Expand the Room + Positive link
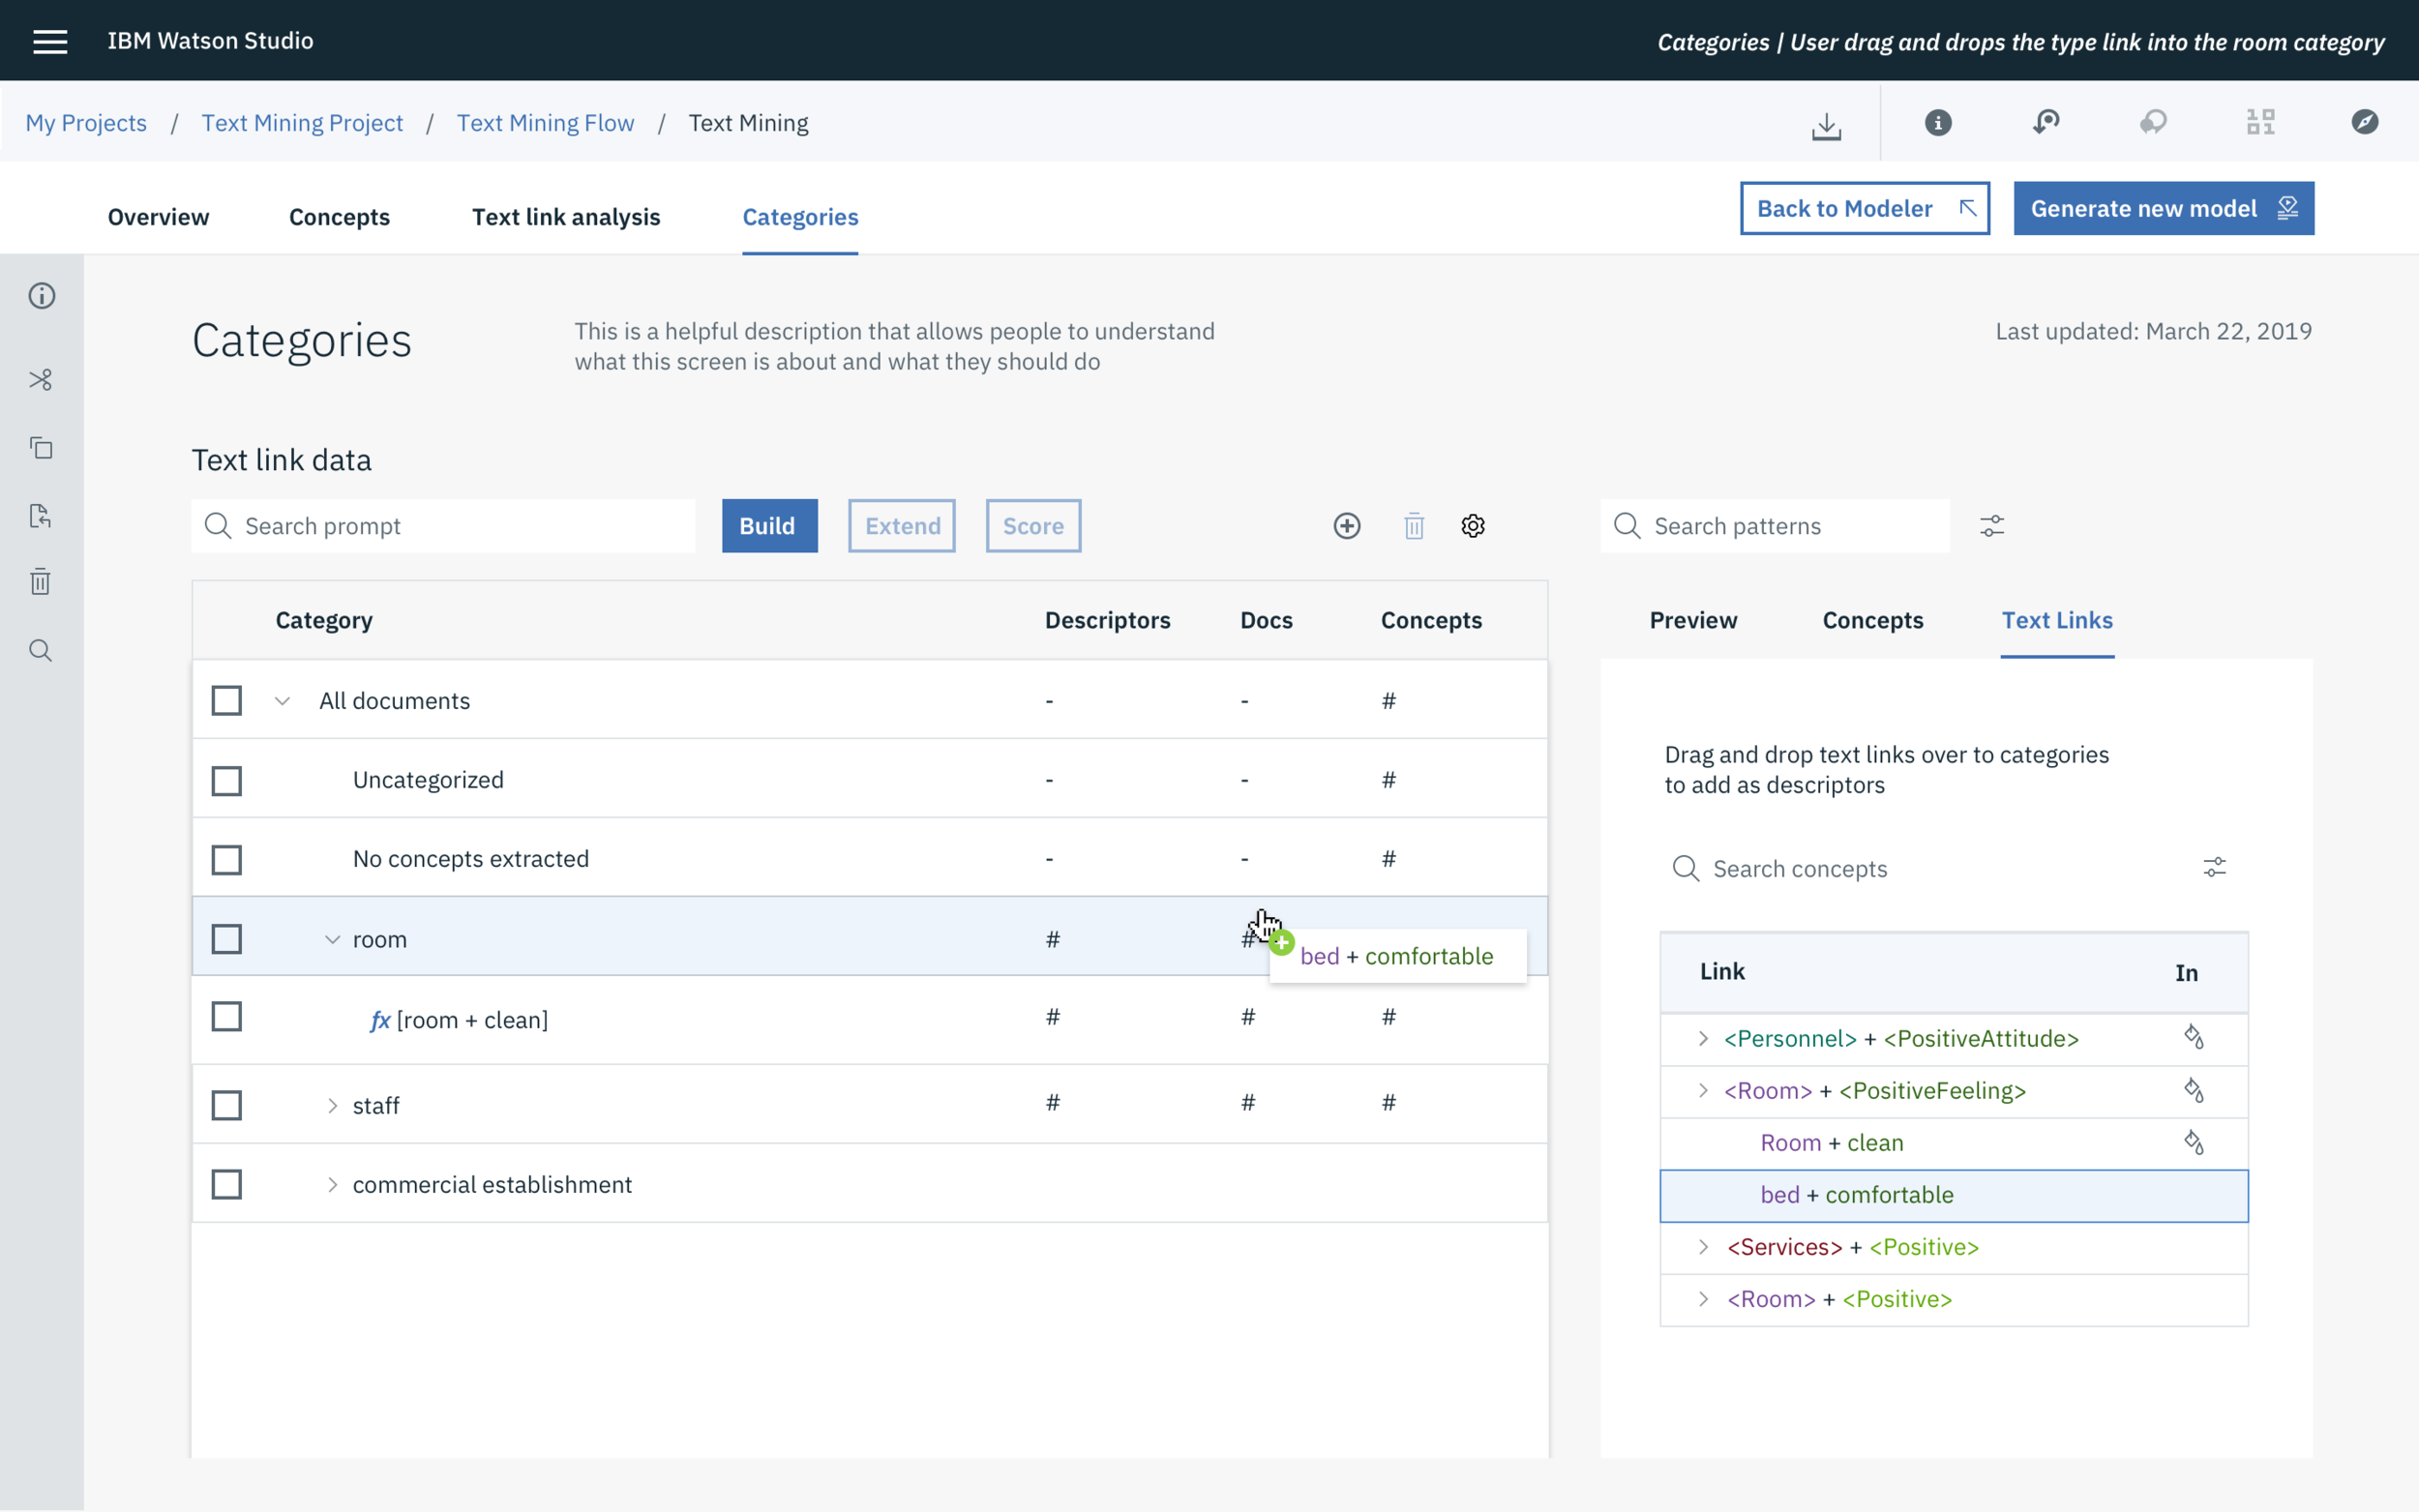The image size is (2419, 1512). click(x=1703, y=1299)
